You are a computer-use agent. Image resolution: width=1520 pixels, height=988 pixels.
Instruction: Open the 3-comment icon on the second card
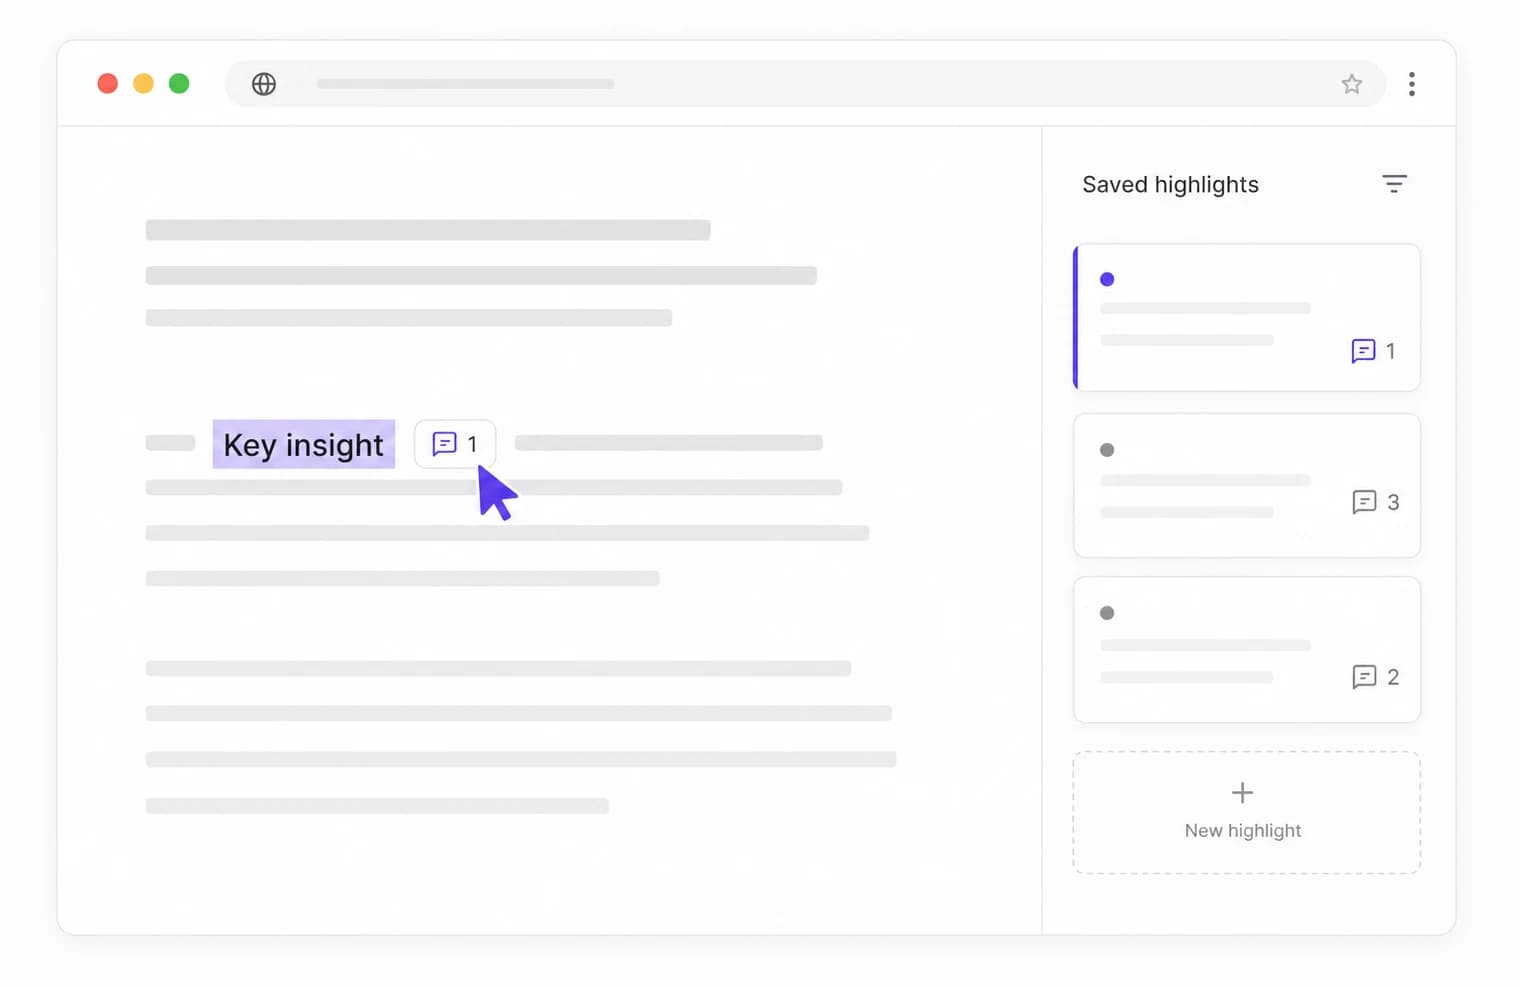pyautogui.click(x=1364, y=502)
